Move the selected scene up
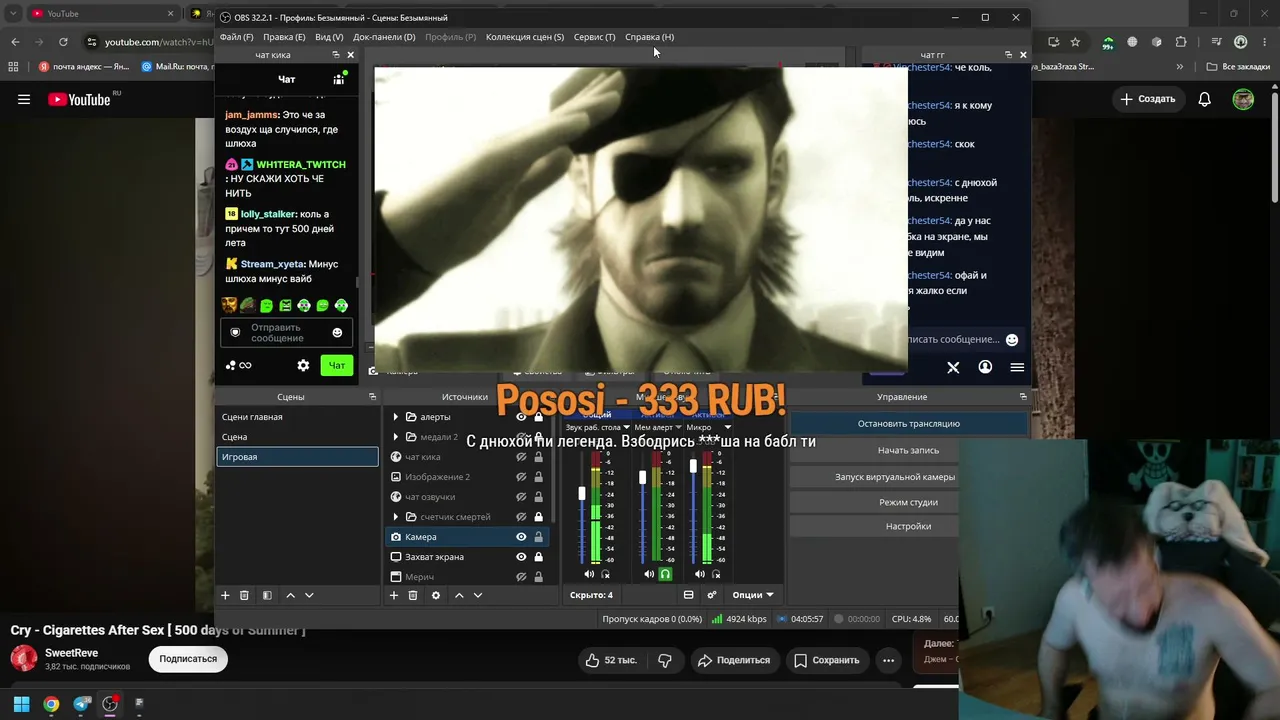 coord(290,595)
